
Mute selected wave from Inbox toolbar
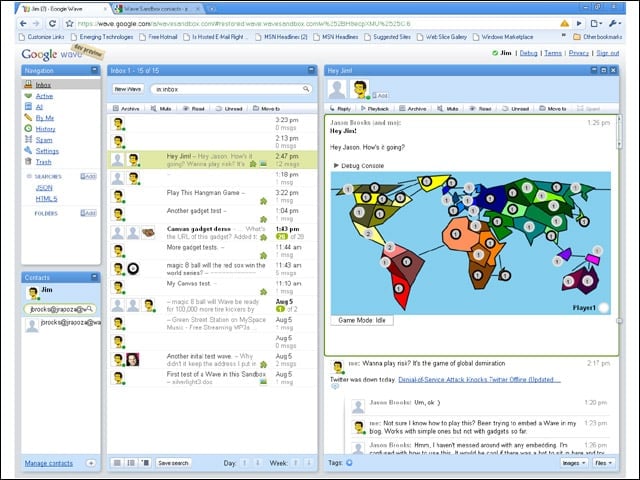tap(161, 109)
